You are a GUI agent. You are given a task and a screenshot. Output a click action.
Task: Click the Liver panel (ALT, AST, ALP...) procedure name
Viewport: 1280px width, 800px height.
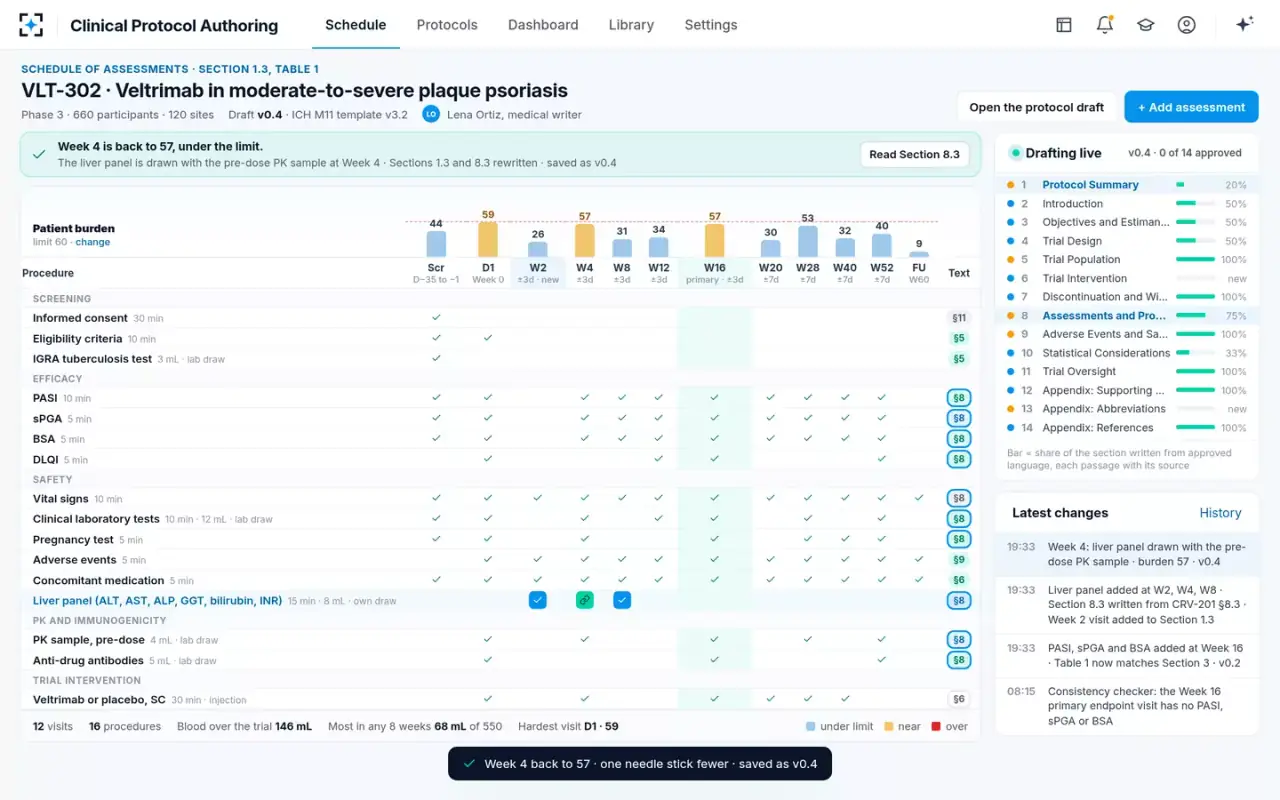[157, 601]
